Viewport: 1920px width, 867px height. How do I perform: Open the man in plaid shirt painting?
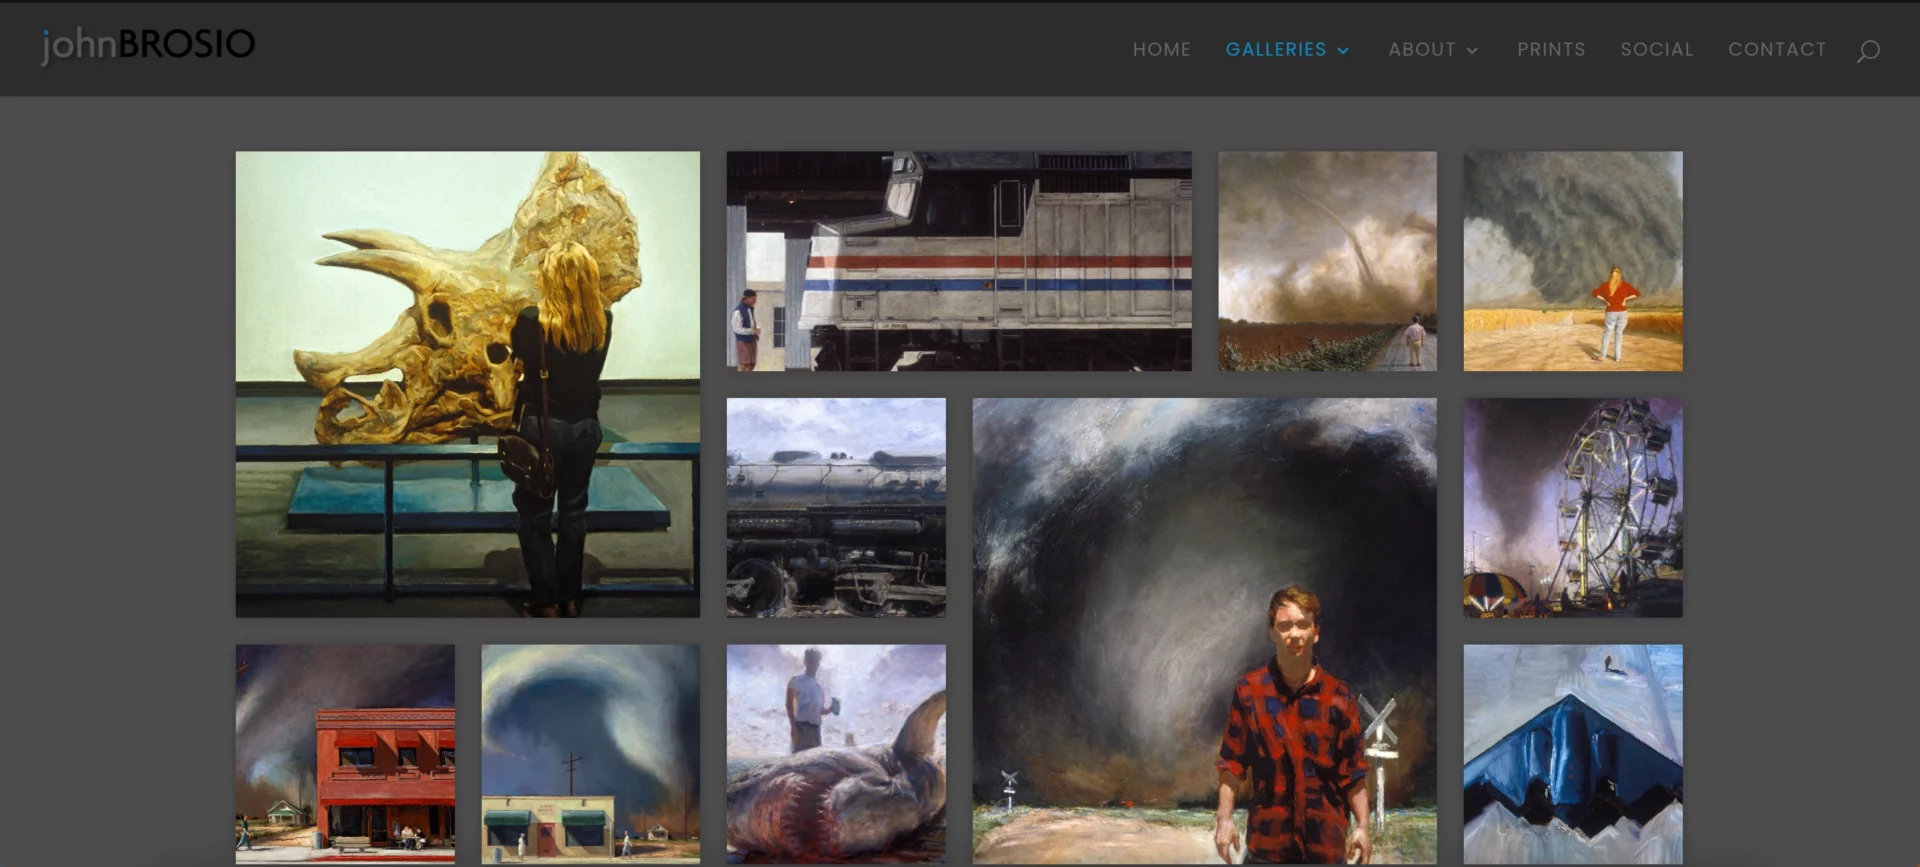[x=1204, y=630]
